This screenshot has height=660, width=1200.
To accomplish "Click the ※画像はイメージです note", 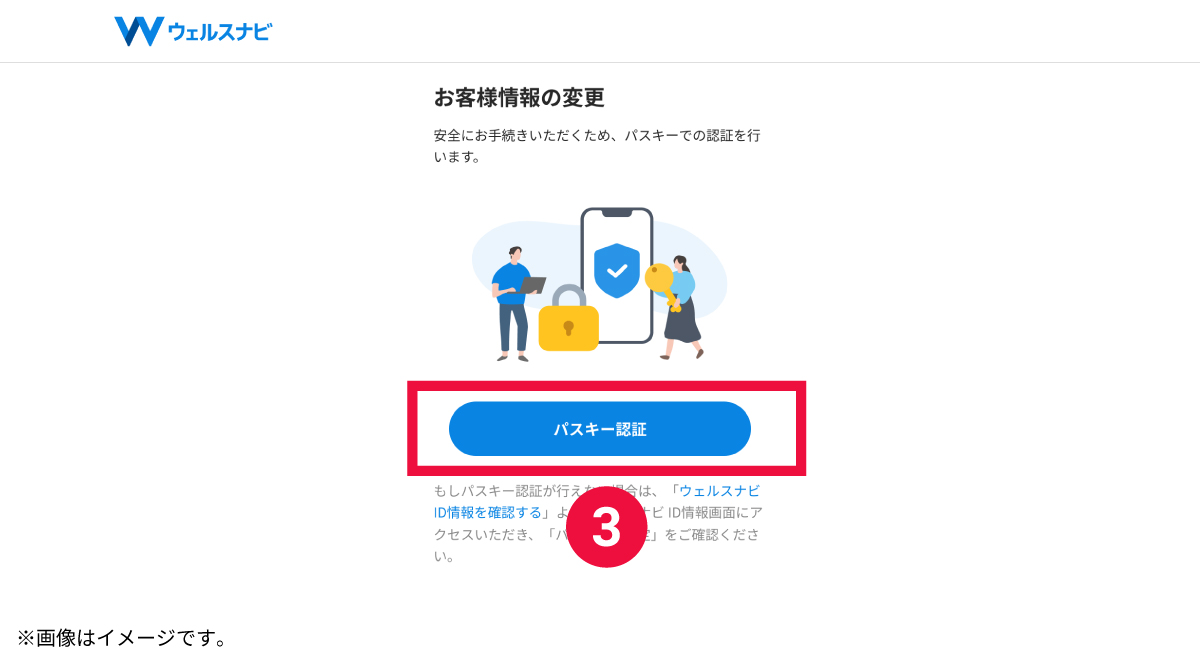I will (x=121, y=637).
